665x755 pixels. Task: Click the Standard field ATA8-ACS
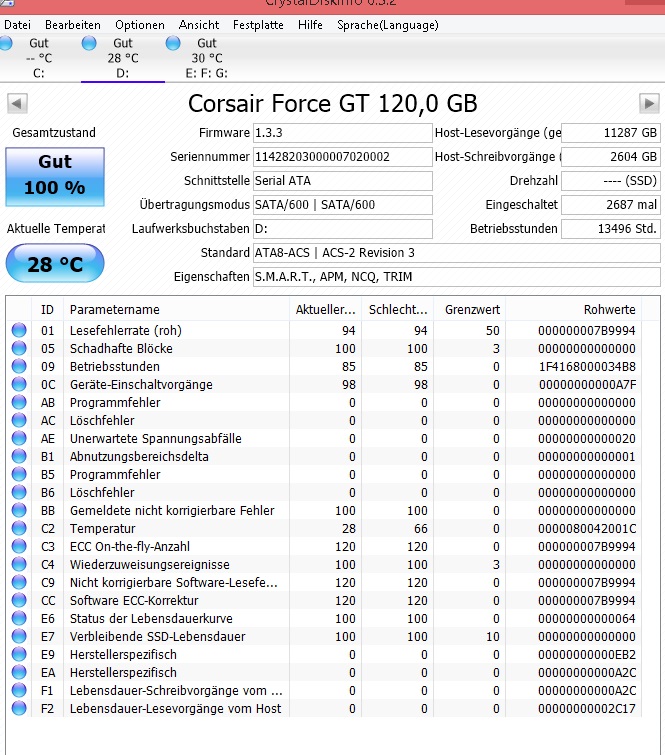pos(456,253)
